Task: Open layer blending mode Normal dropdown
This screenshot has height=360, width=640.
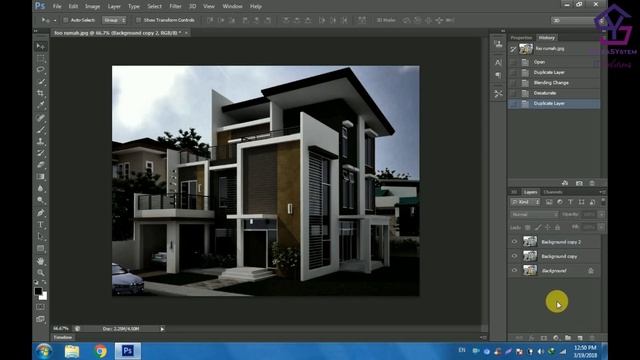Action: click(x=534, y=214)
